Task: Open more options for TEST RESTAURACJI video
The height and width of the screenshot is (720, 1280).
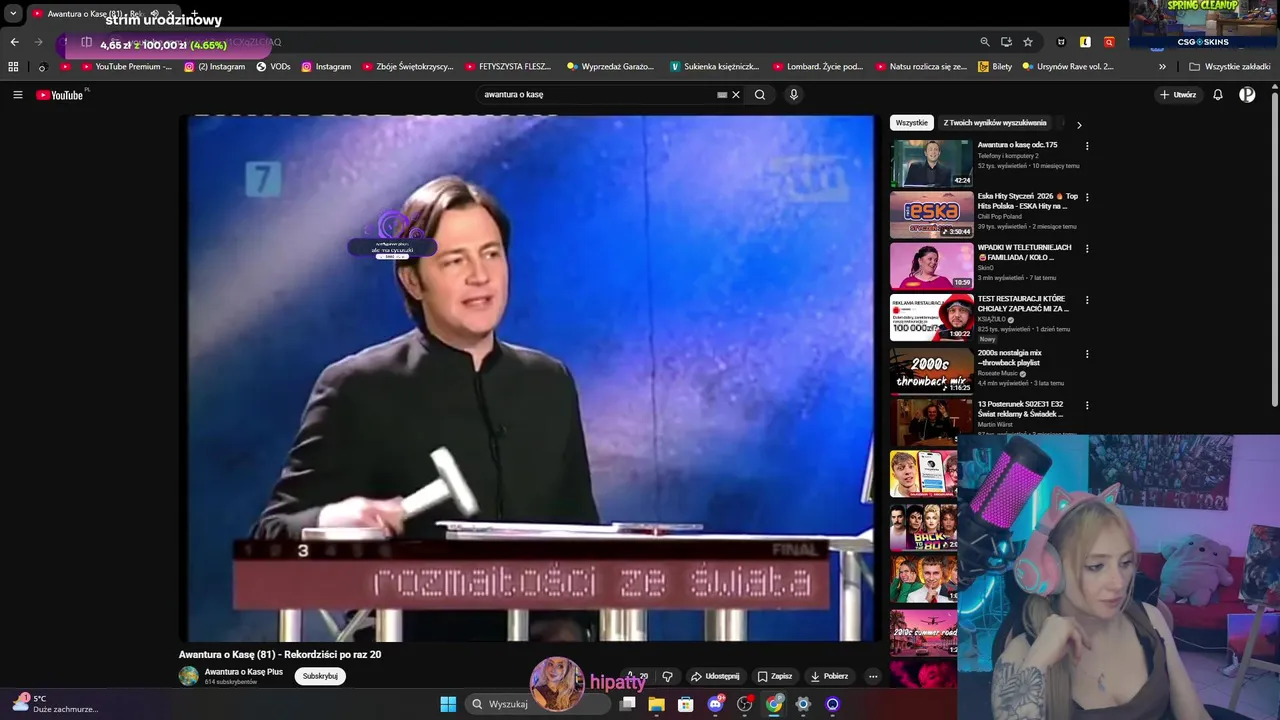Action: pos(1087,300)
